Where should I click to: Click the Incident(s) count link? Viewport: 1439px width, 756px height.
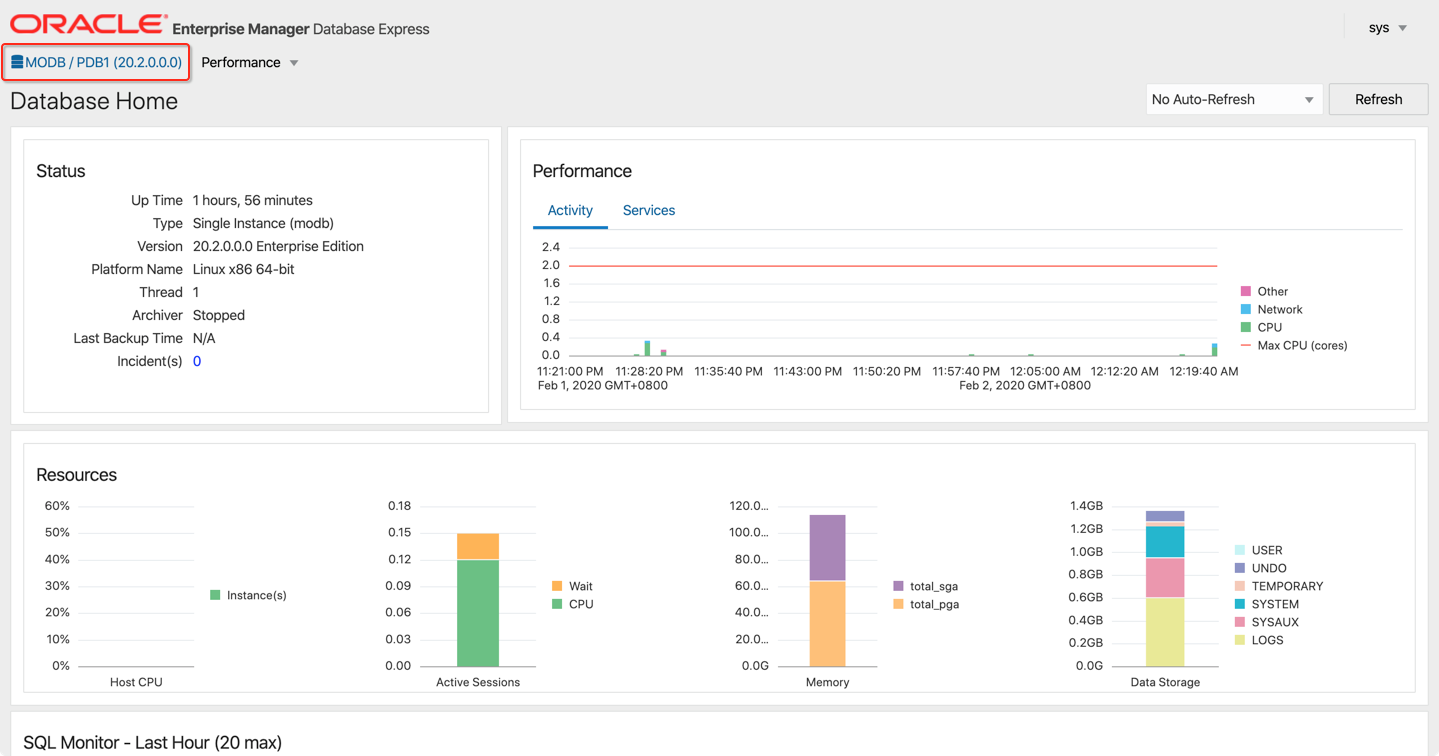click(x=197, y=361)
